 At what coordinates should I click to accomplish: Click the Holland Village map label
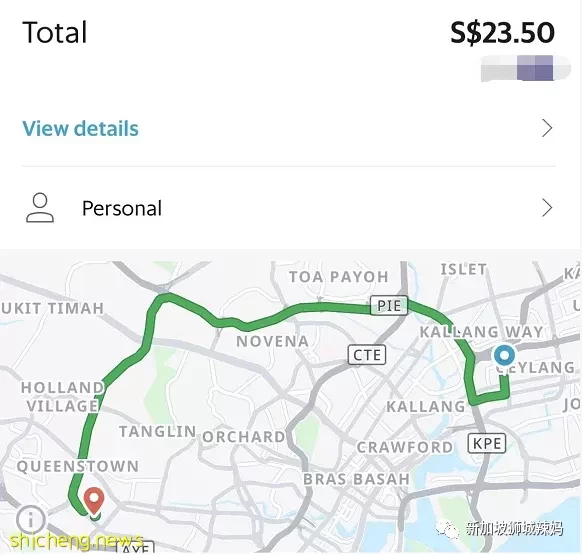pyautogui.click(x=62, y=397)
